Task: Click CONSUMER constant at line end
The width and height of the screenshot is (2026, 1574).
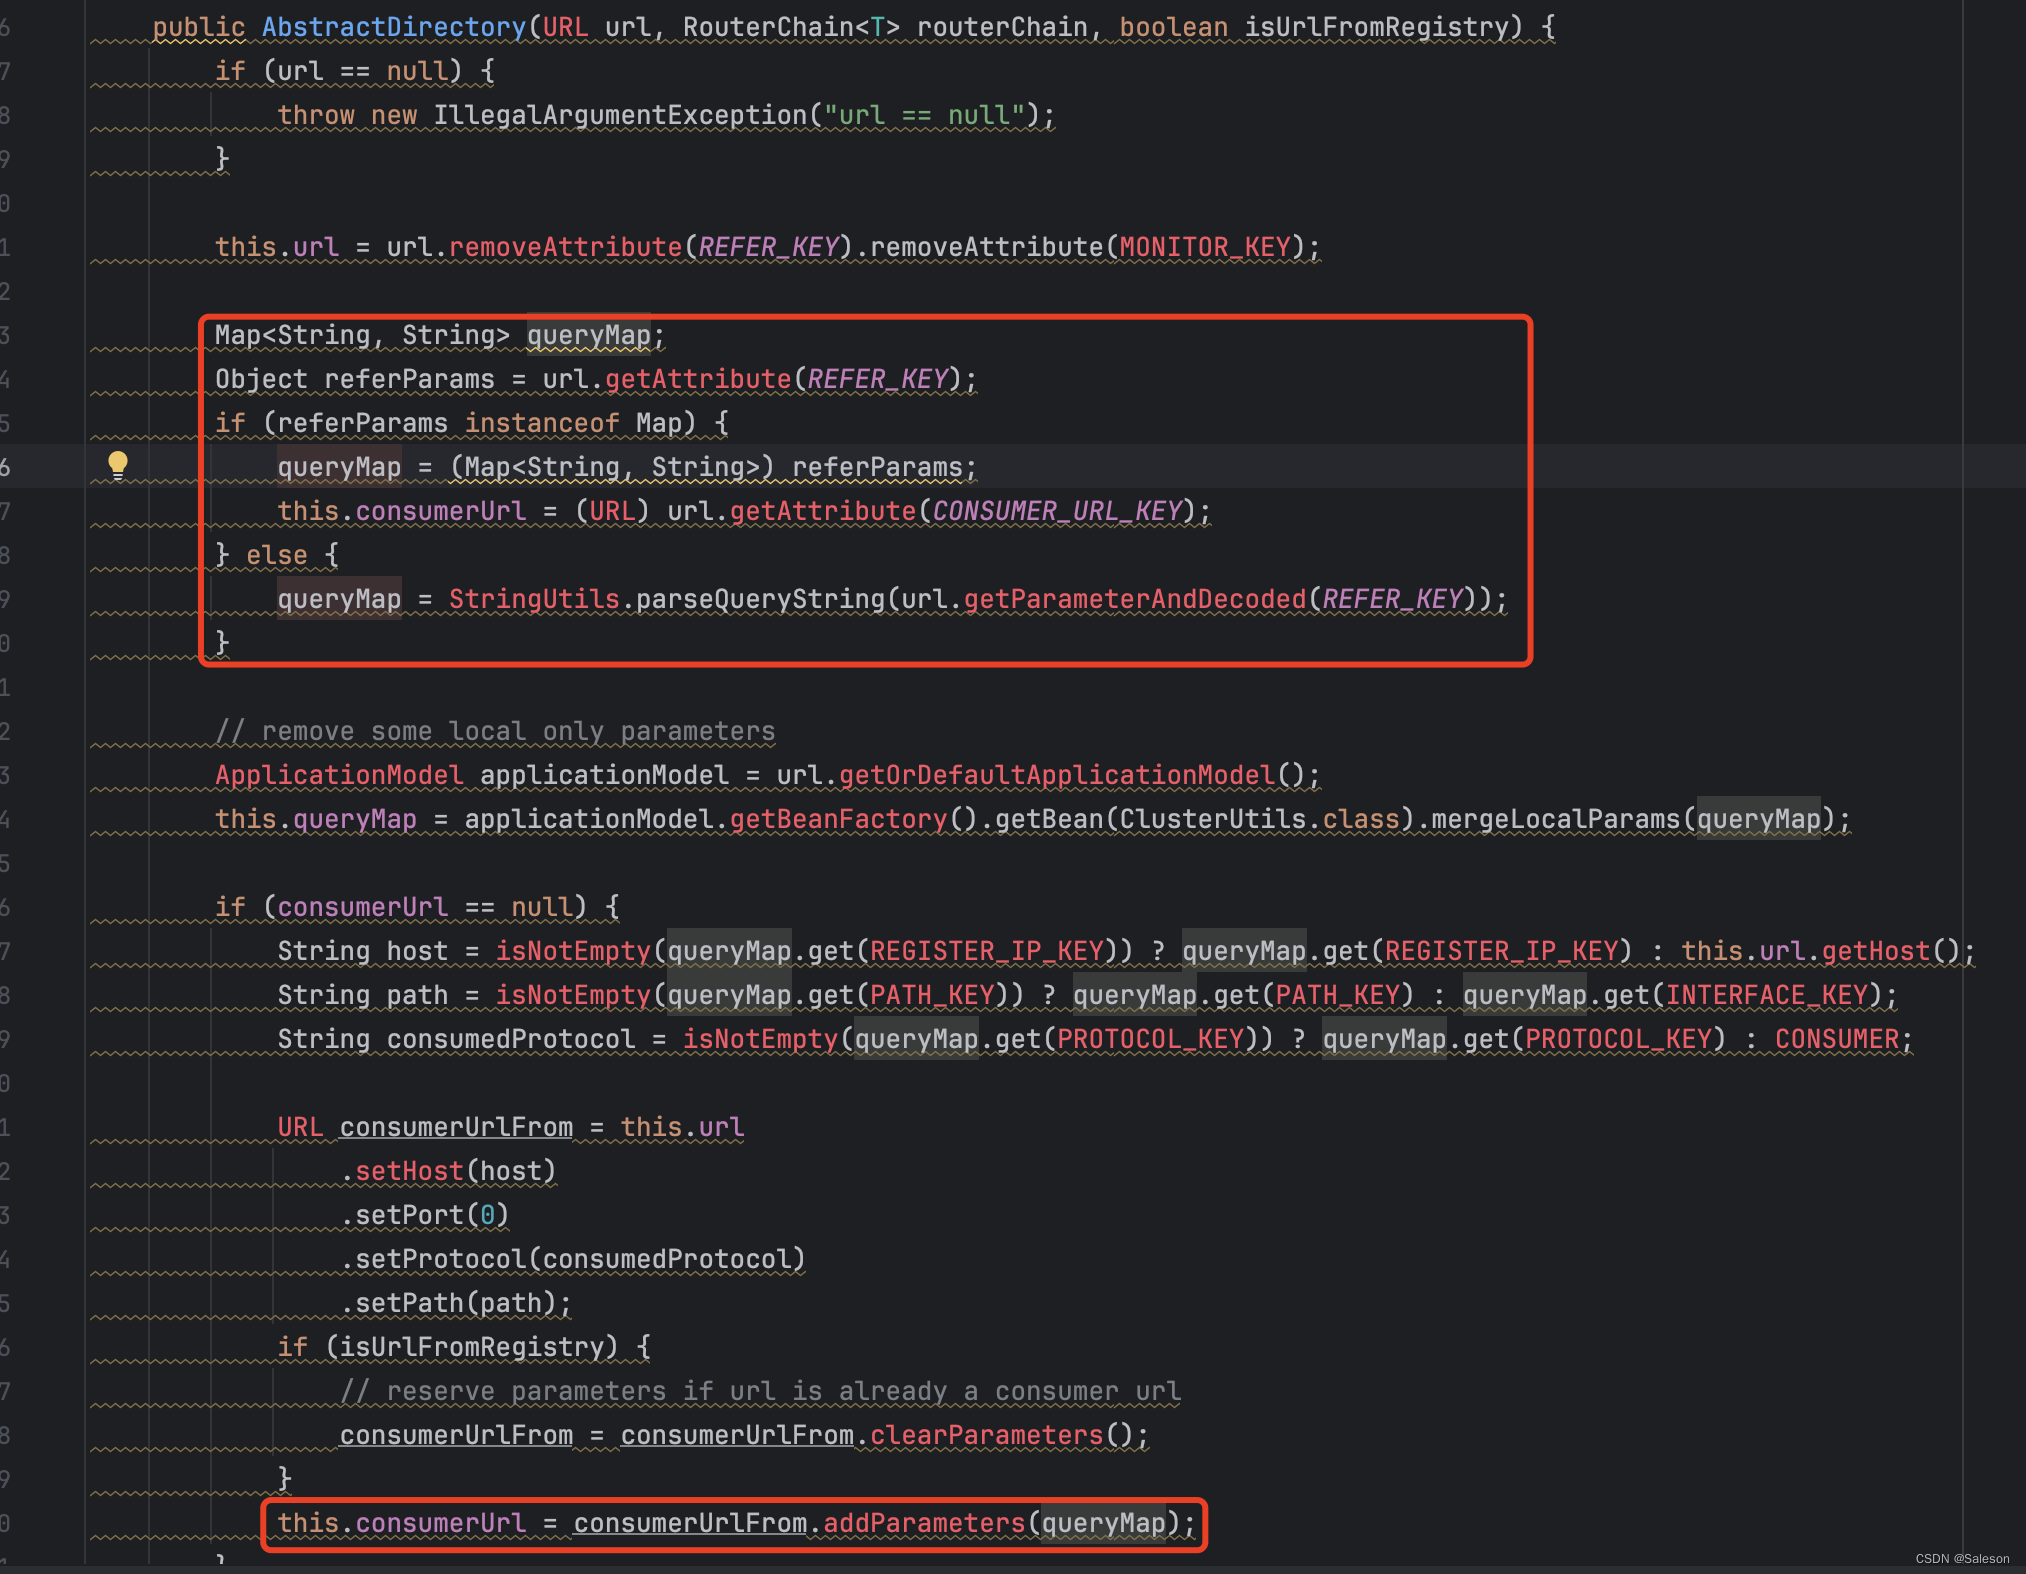Action: coord(1837,1039)
